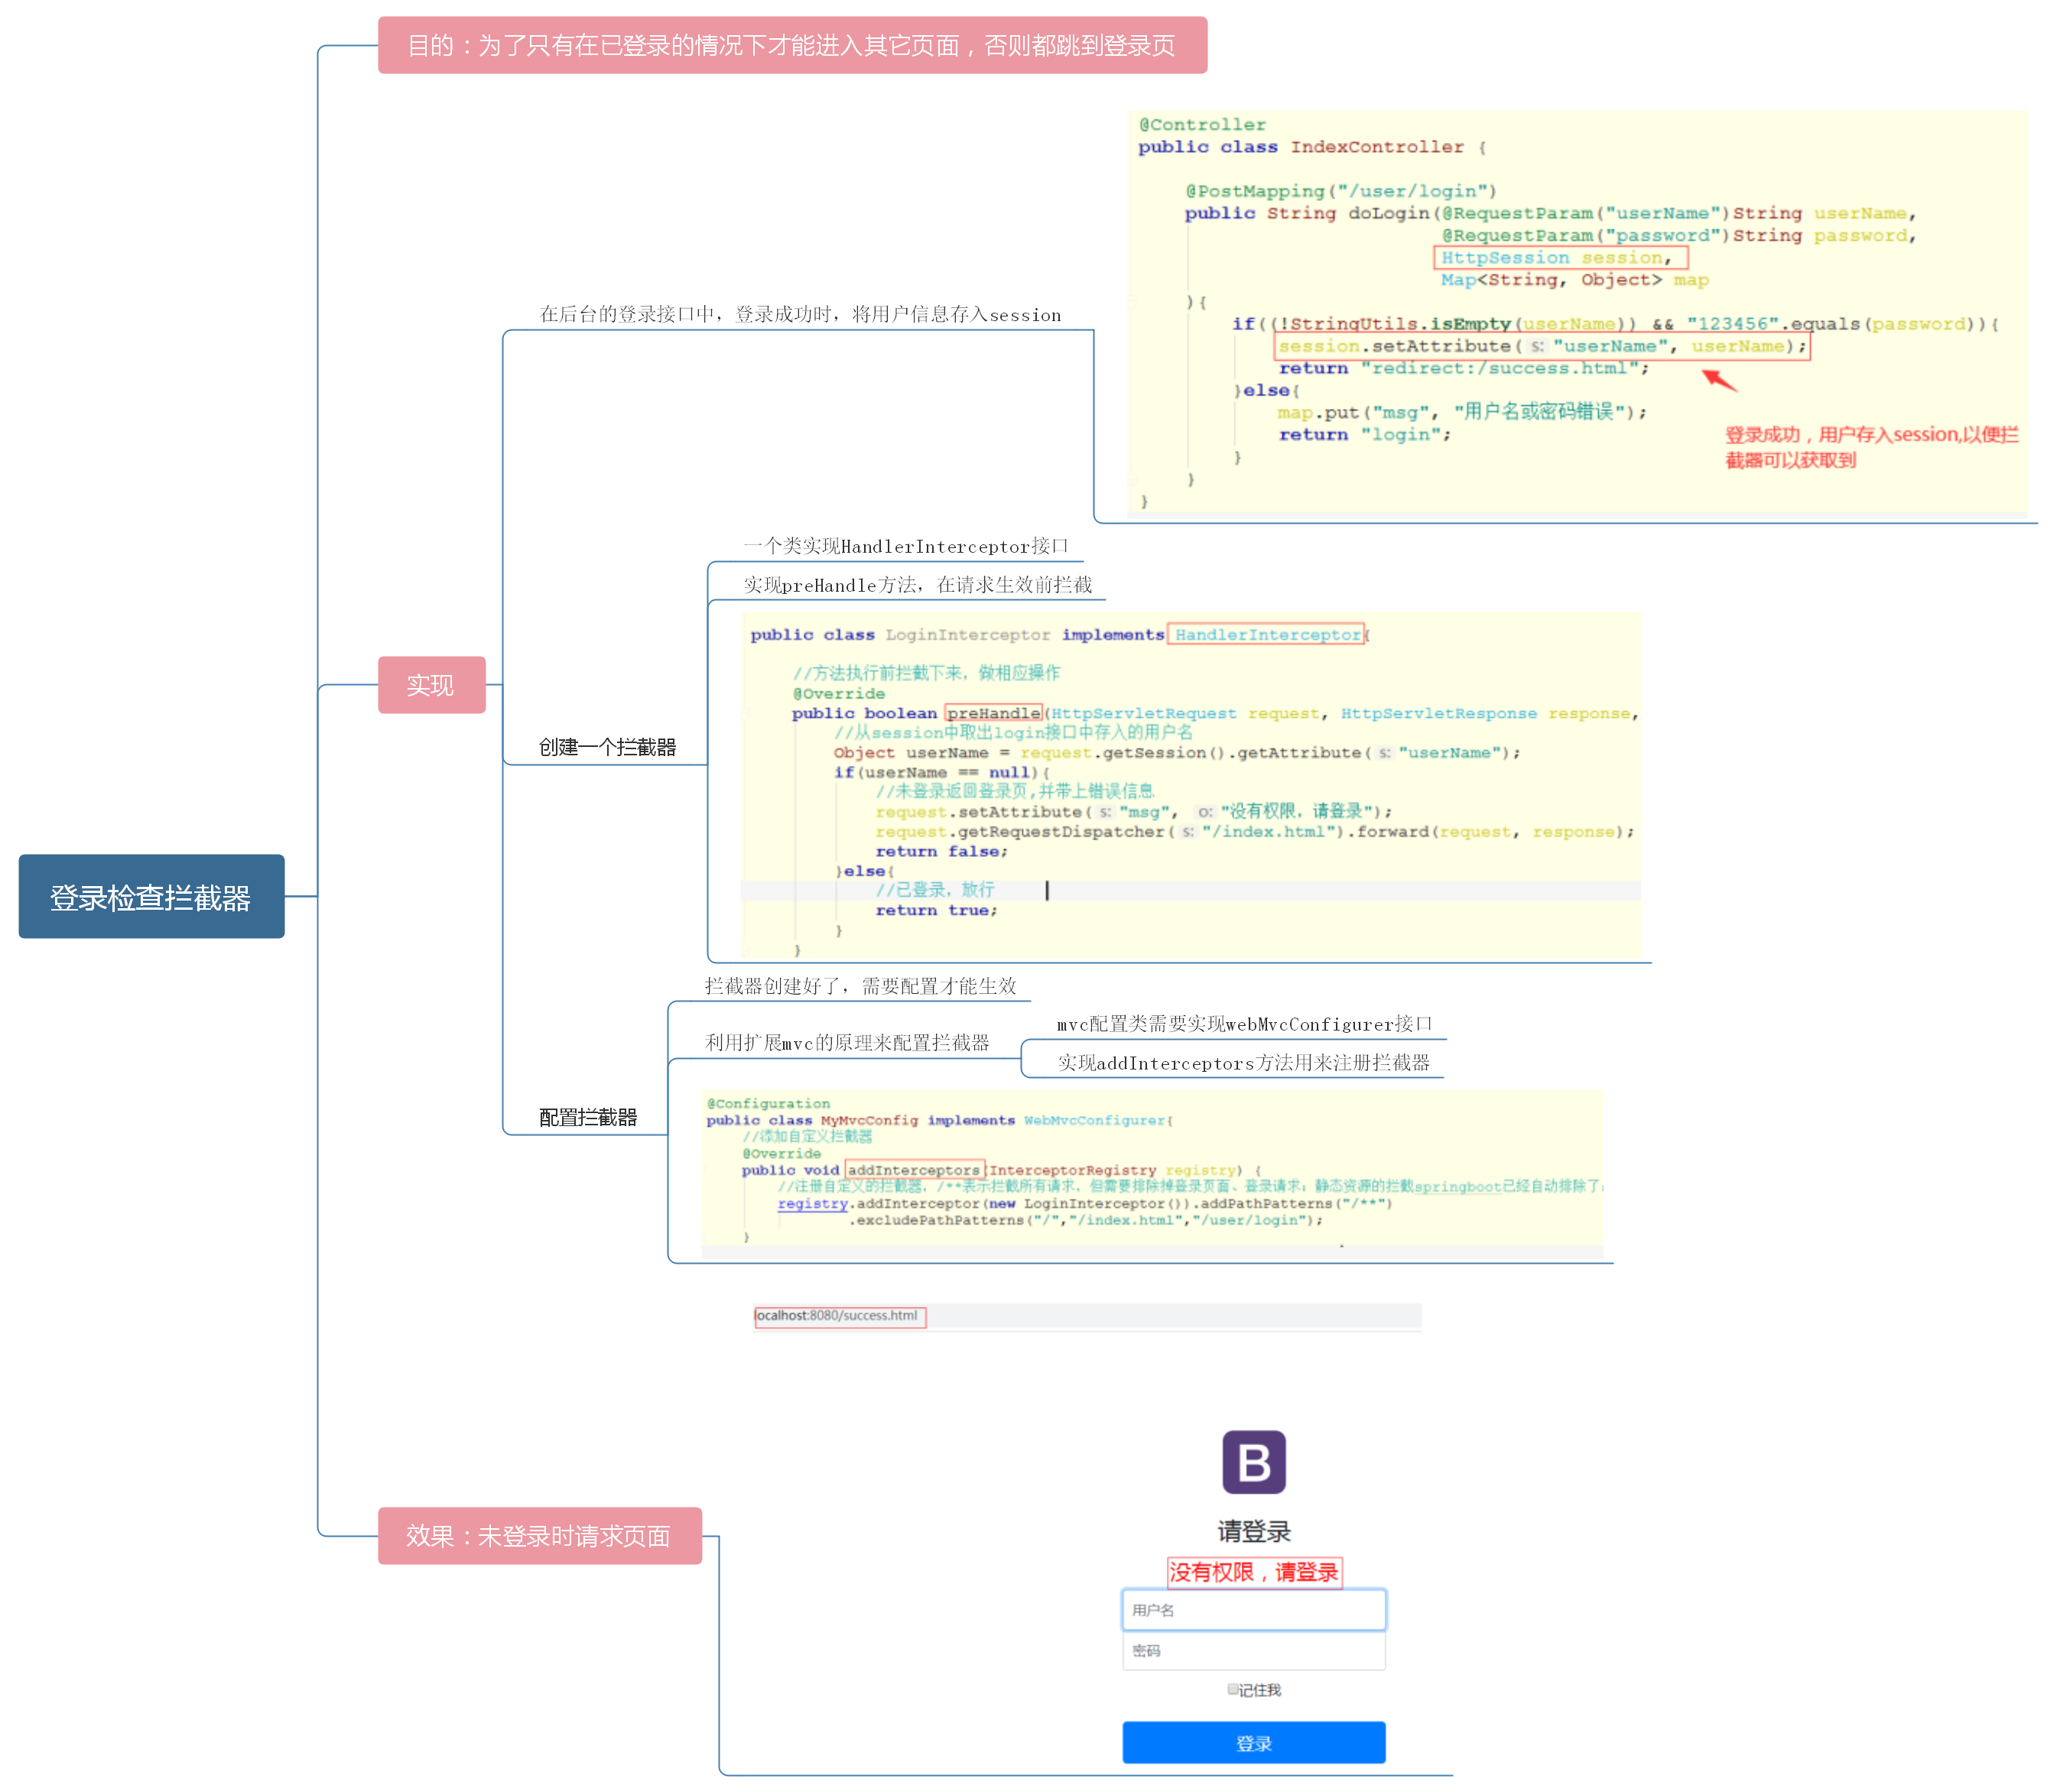The width and height of the screenshot is (2057, 1792).
Task: Click the red arrow annotation in controller code
Action: click(x=1719, y=380)
